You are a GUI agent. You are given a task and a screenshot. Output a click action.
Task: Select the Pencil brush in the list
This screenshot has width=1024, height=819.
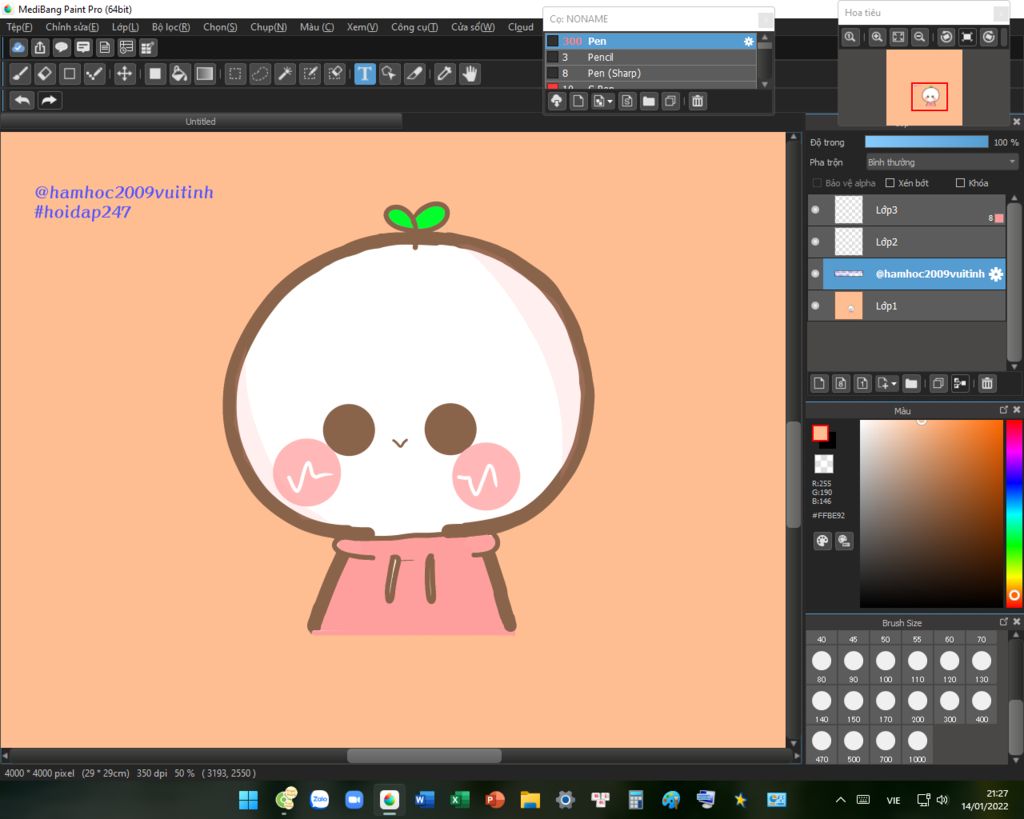650,57
